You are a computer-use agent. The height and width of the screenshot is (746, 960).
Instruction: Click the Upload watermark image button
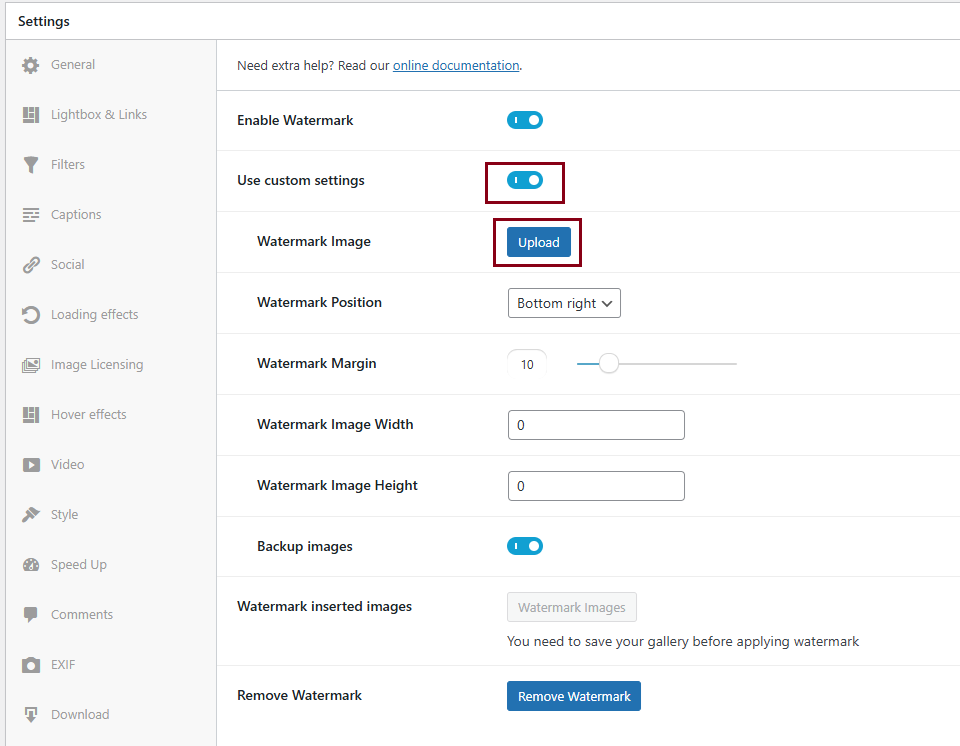[x=538, y=243]
